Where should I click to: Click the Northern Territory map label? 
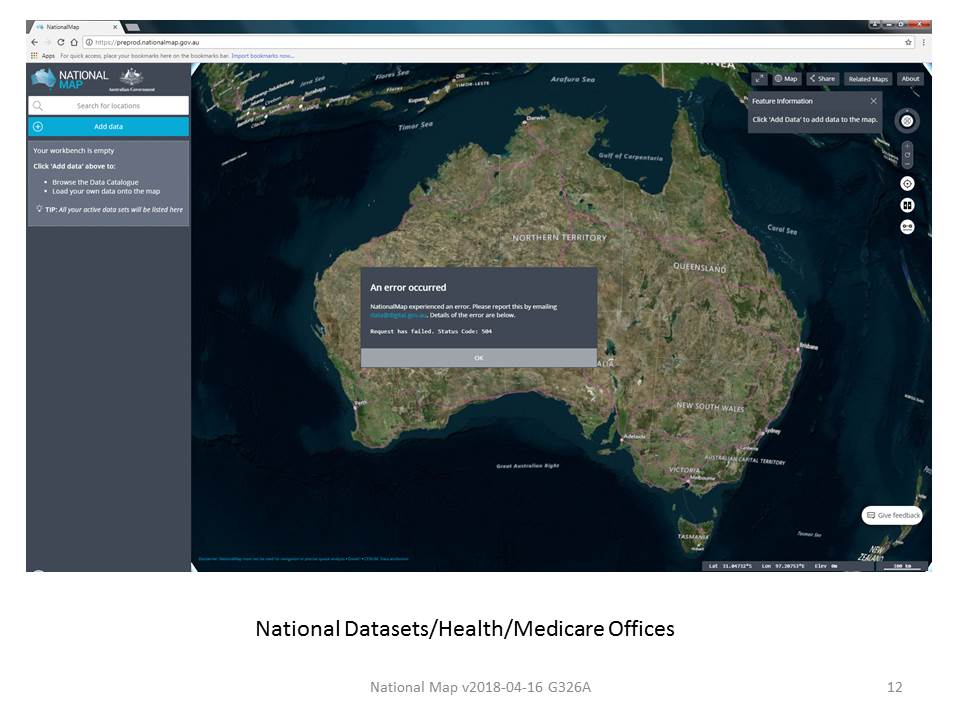(560, 238)
